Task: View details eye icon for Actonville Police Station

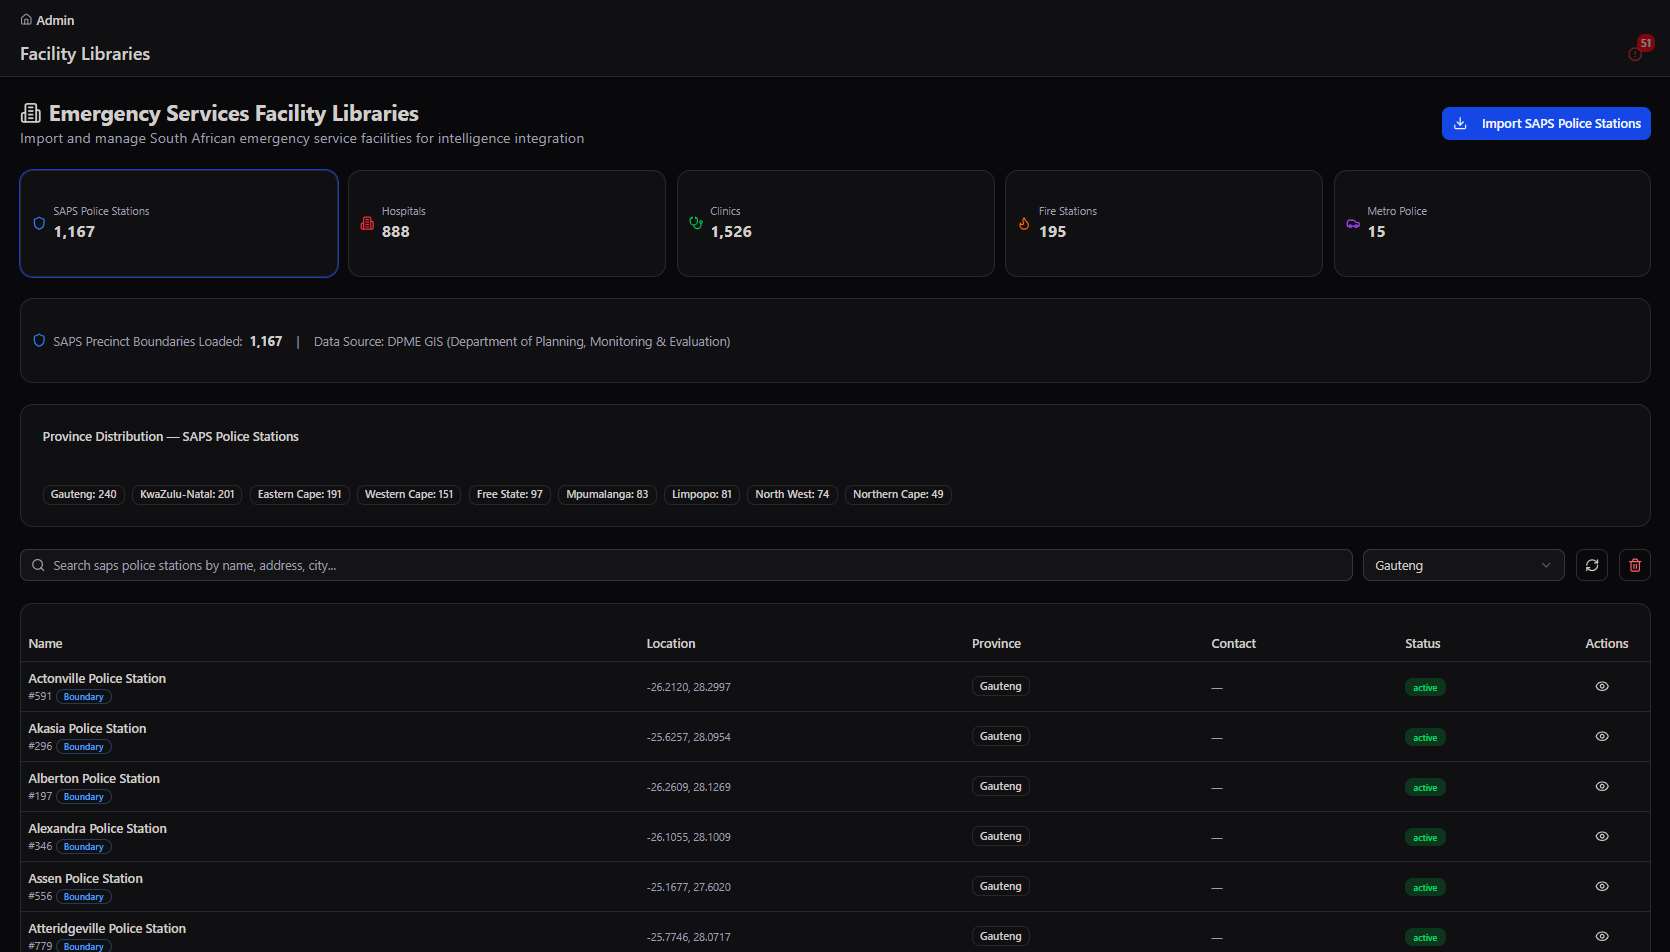Action: click(1602, 686)
